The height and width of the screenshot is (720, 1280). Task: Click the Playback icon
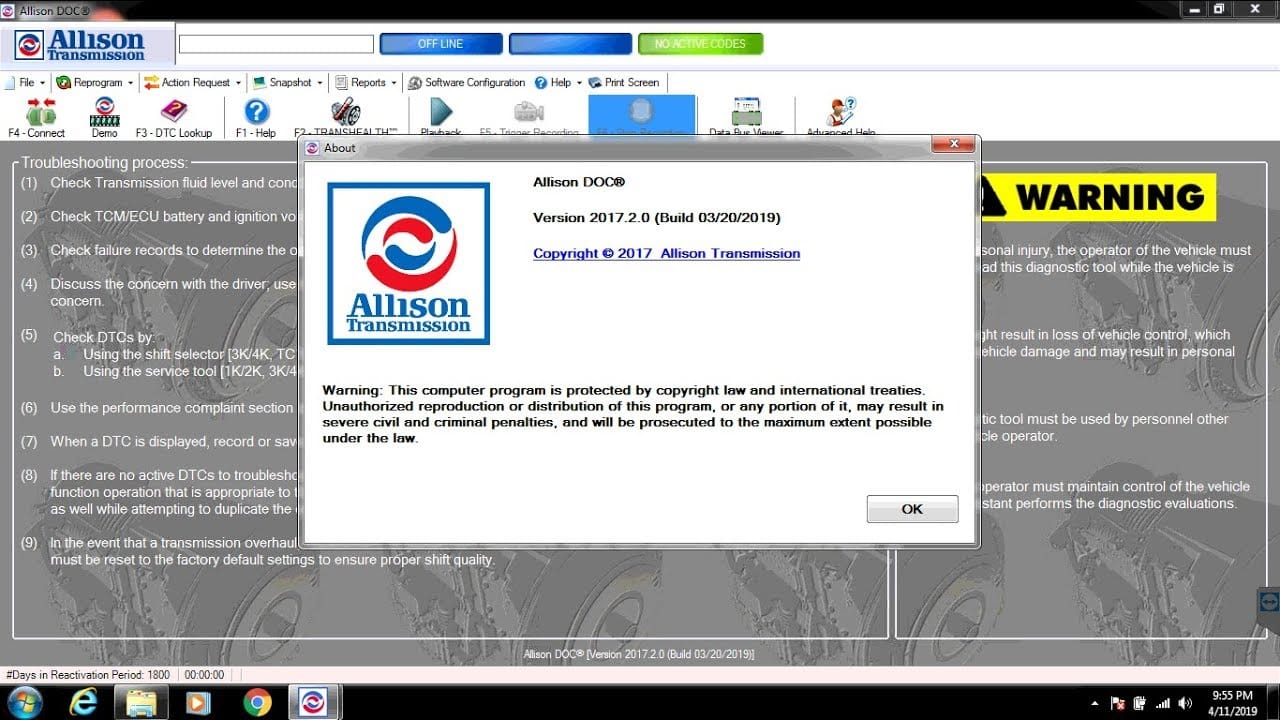[440, 113]
